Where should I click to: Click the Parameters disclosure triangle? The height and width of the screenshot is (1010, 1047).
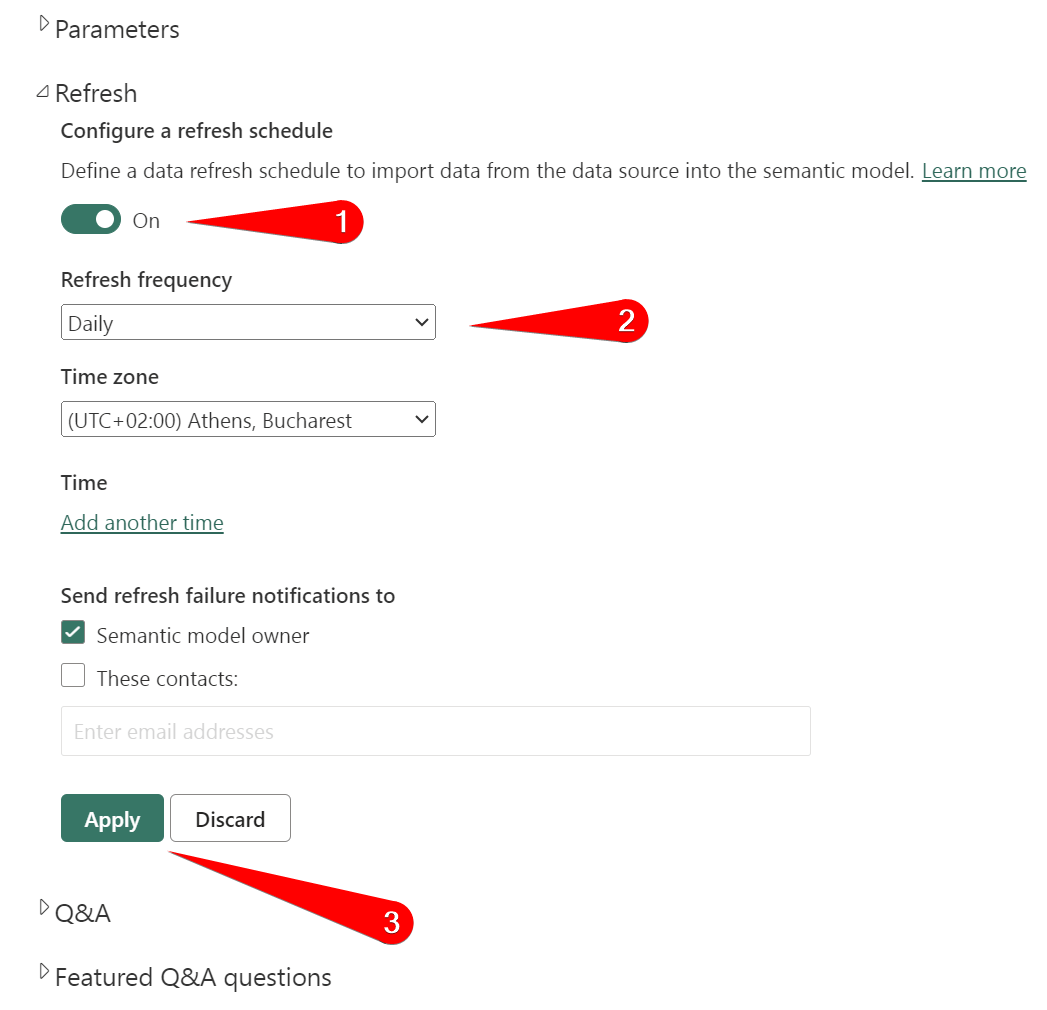click(42, 22)
